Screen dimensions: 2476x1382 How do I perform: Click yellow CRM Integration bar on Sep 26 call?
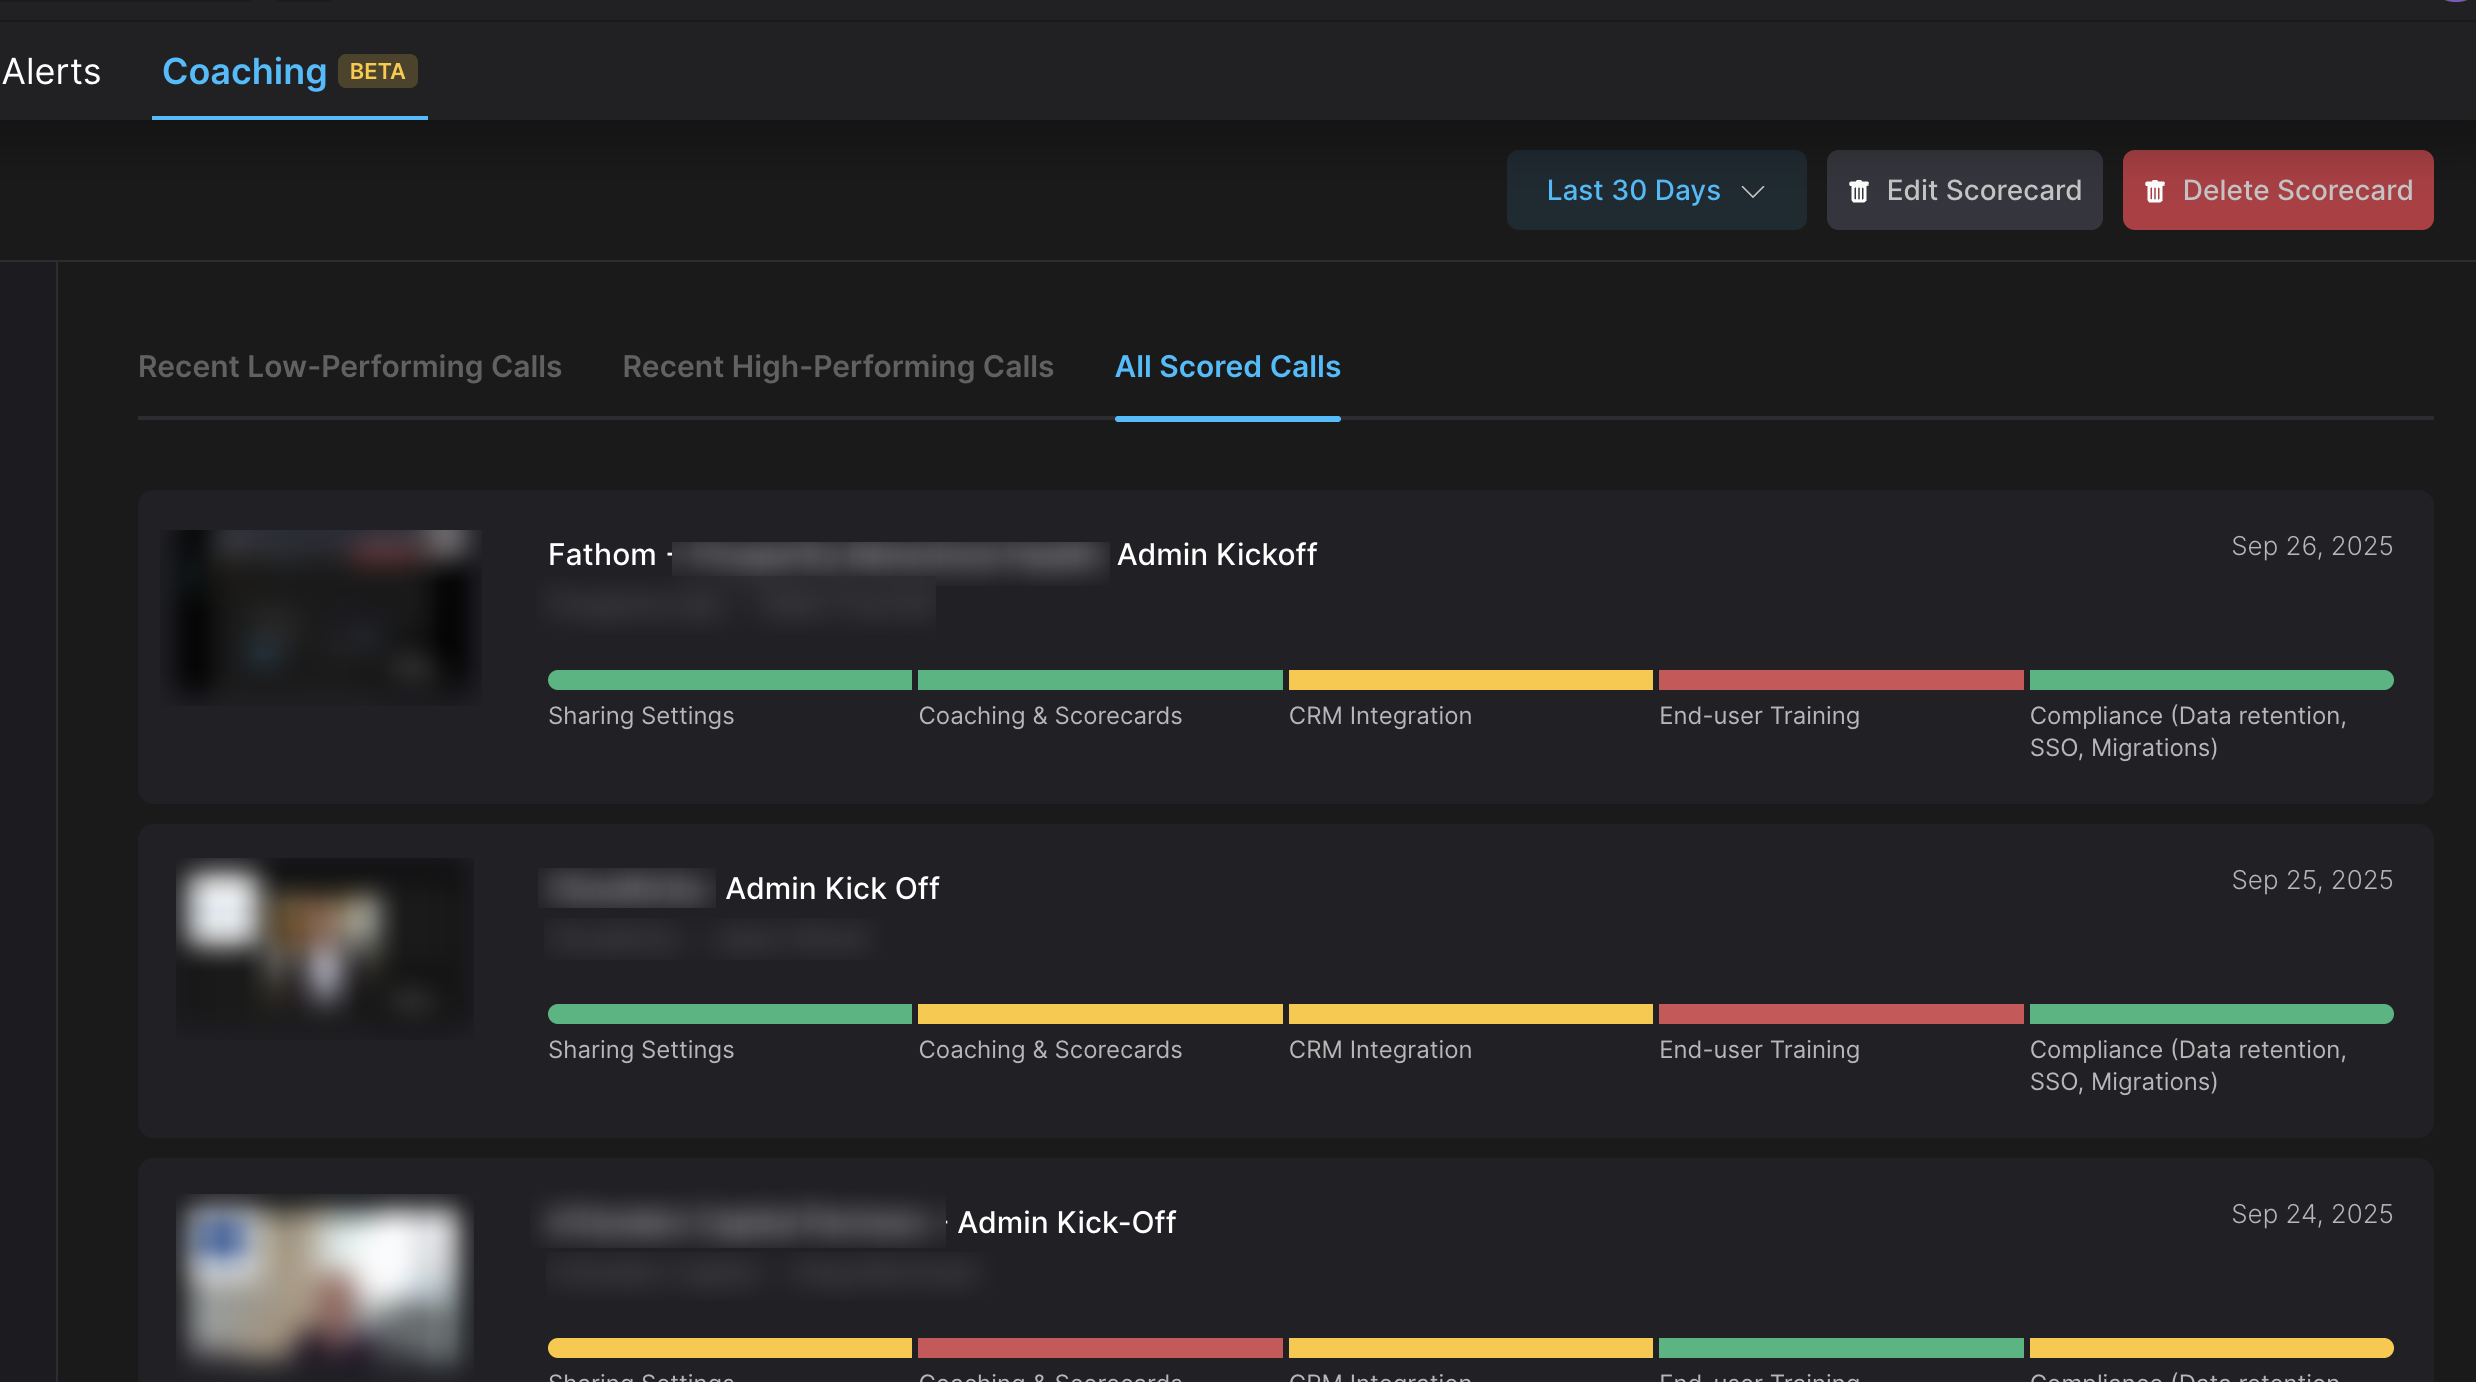tap(1470, 680)
